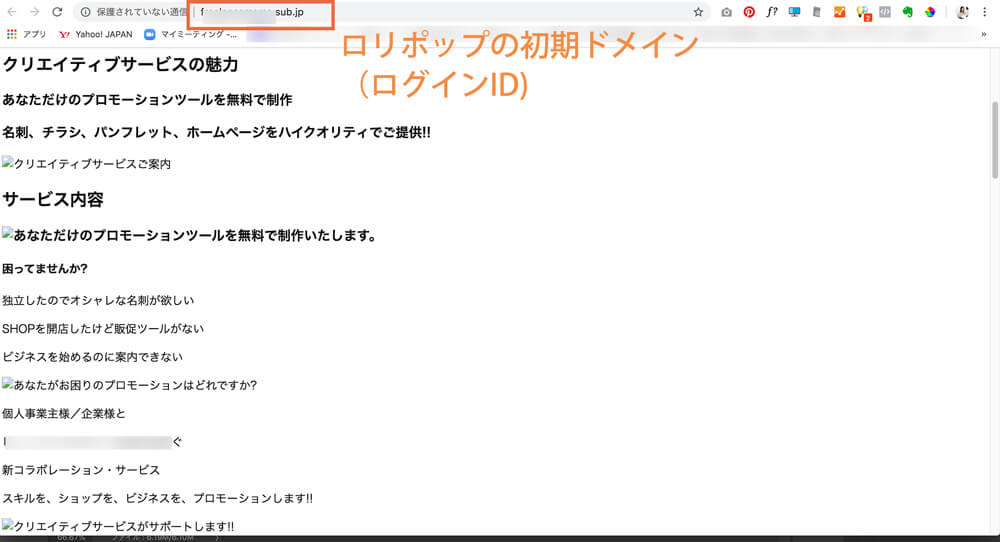
Task: Open the gray document extension
Action: click(x=816, y=12)
